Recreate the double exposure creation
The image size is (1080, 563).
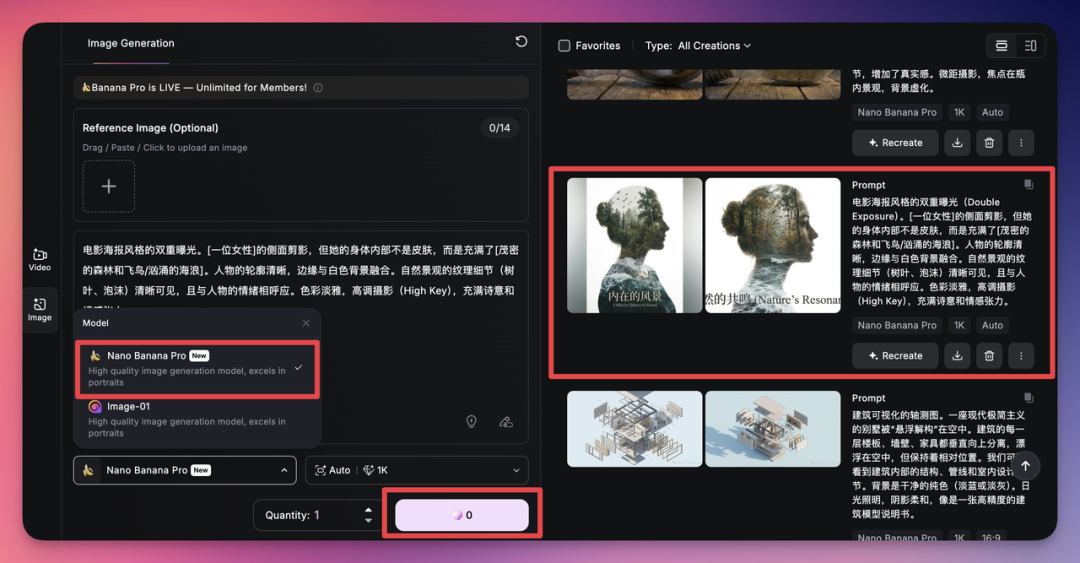[895, 356]
